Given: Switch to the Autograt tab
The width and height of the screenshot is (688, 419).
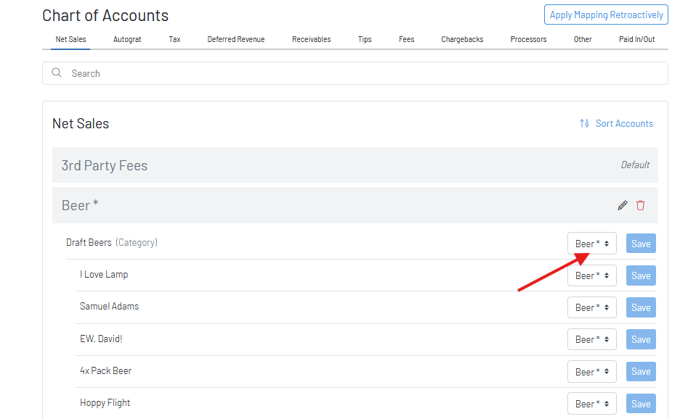Looking at the screenshot, I should coord(127,39).
